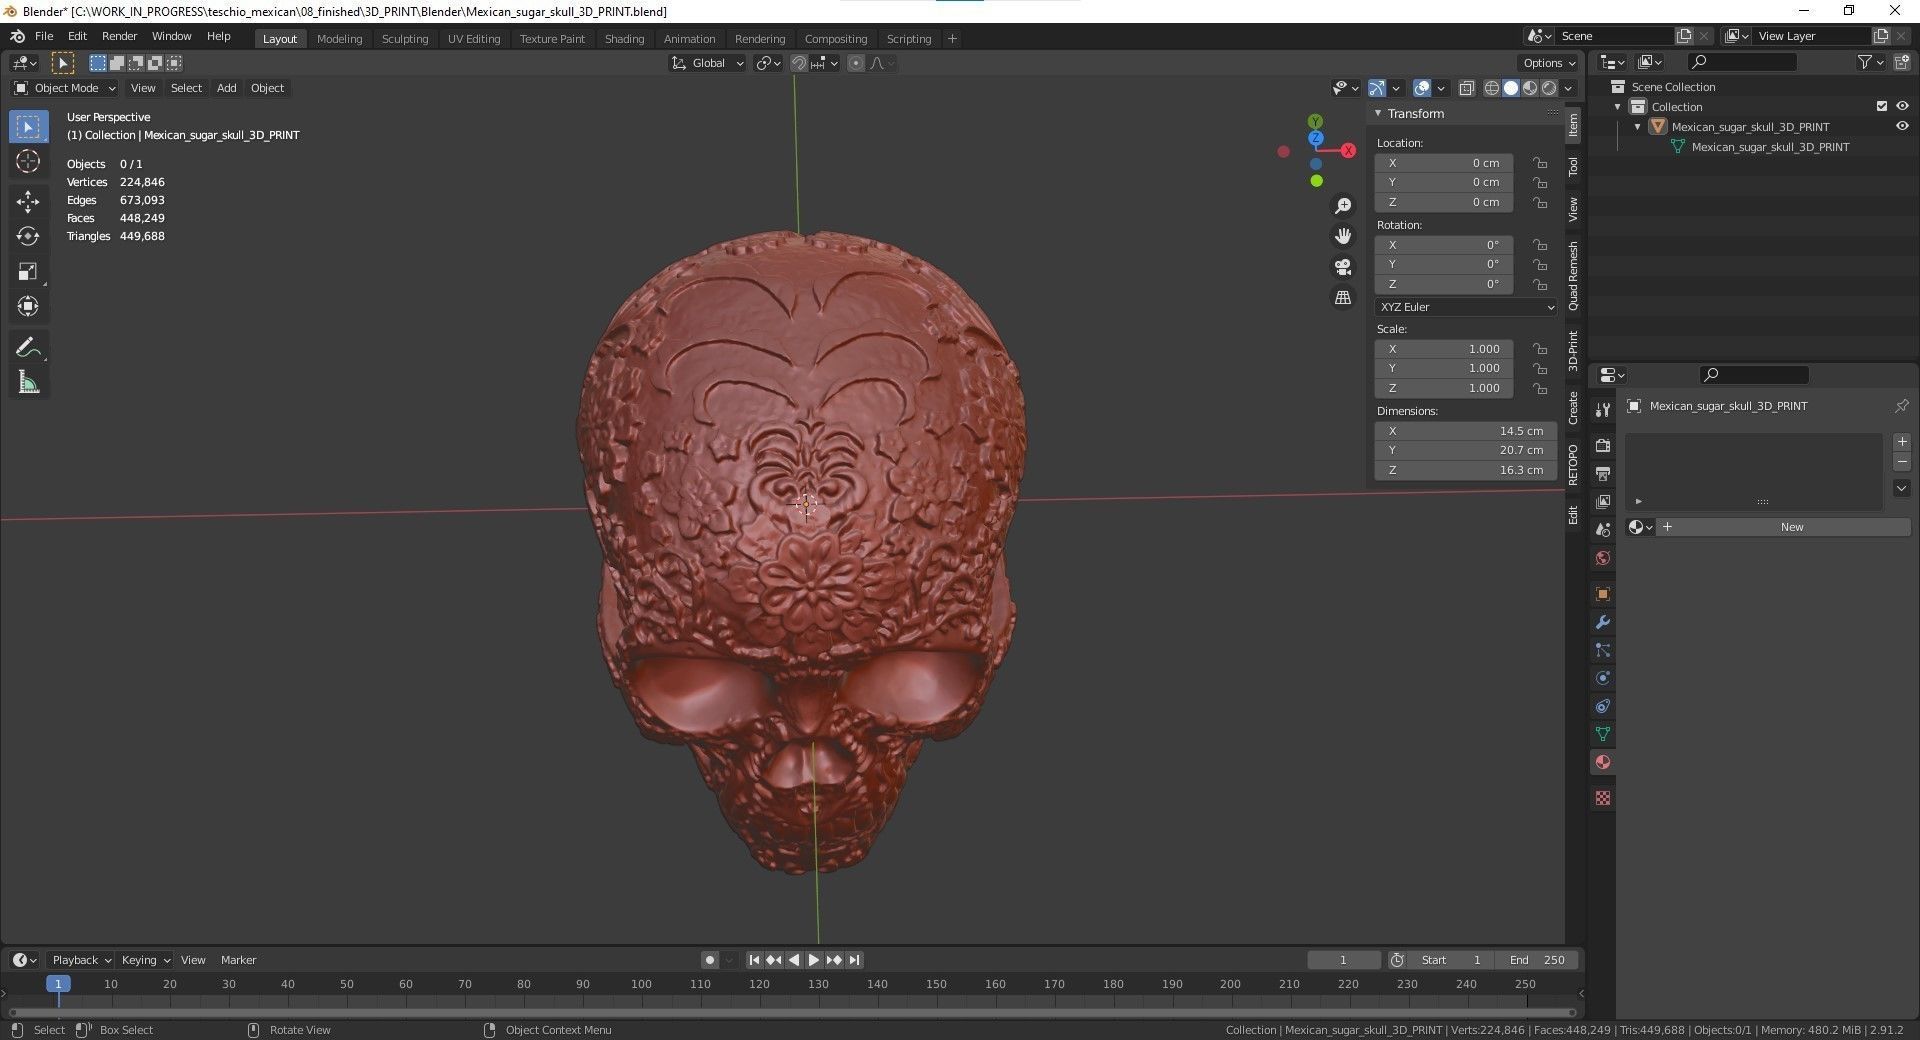Screen dimensions: 1920x1040
Task: Open the Active Tool settings tab icon
Action: [1603, 410]
